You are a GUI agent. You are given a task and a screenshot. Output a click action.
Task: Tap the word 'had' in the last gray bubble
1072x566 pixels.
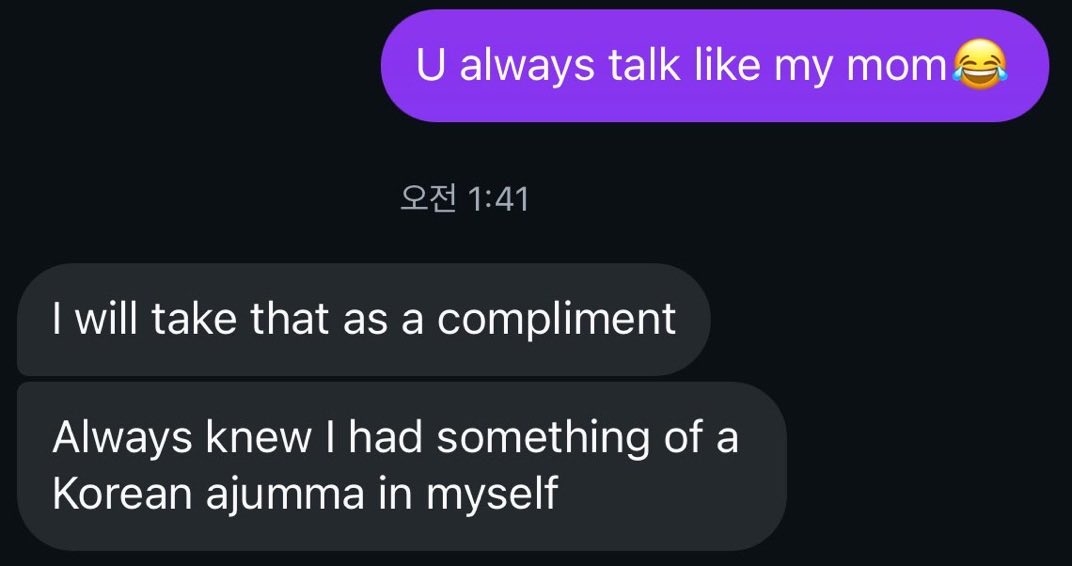386,437
